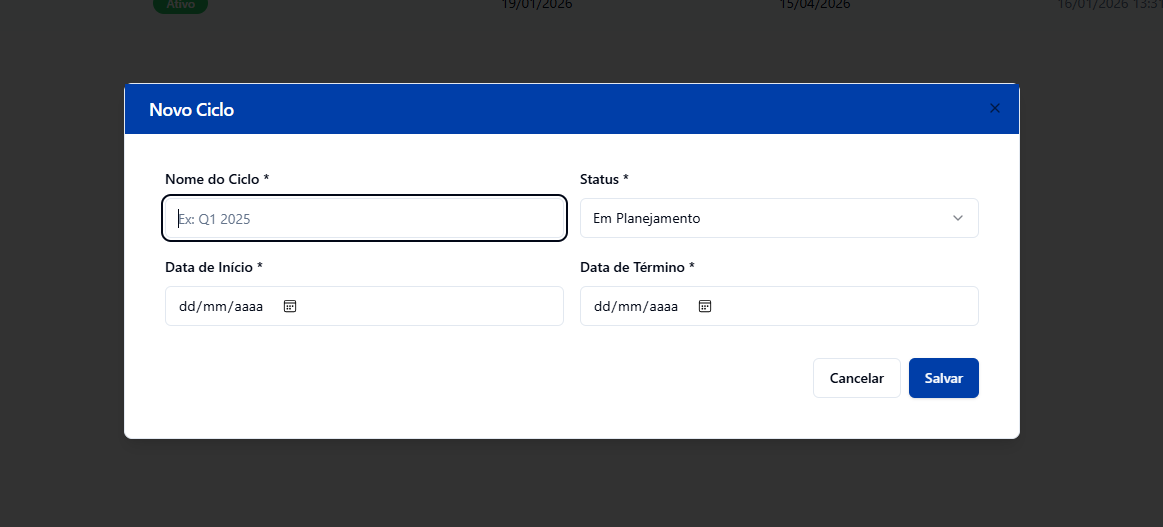The height and width of the screenshot is (527, 1163).
Task: Focus the Nome do Ciclo text field
Action: coord(365,218)
